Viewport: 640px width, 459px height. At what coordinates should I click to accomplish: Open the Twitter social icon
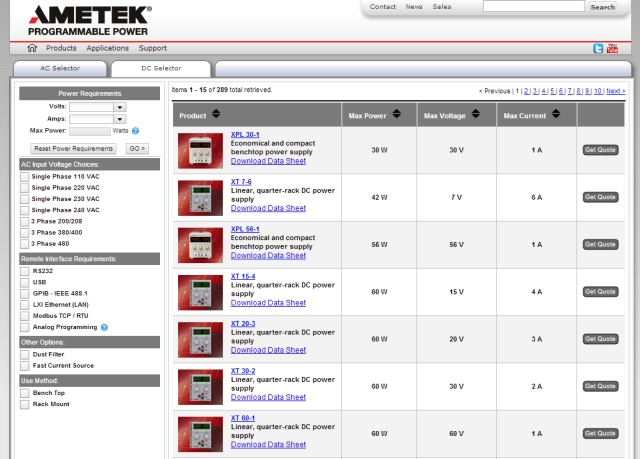pyautogui.click(x=599, y=48)
